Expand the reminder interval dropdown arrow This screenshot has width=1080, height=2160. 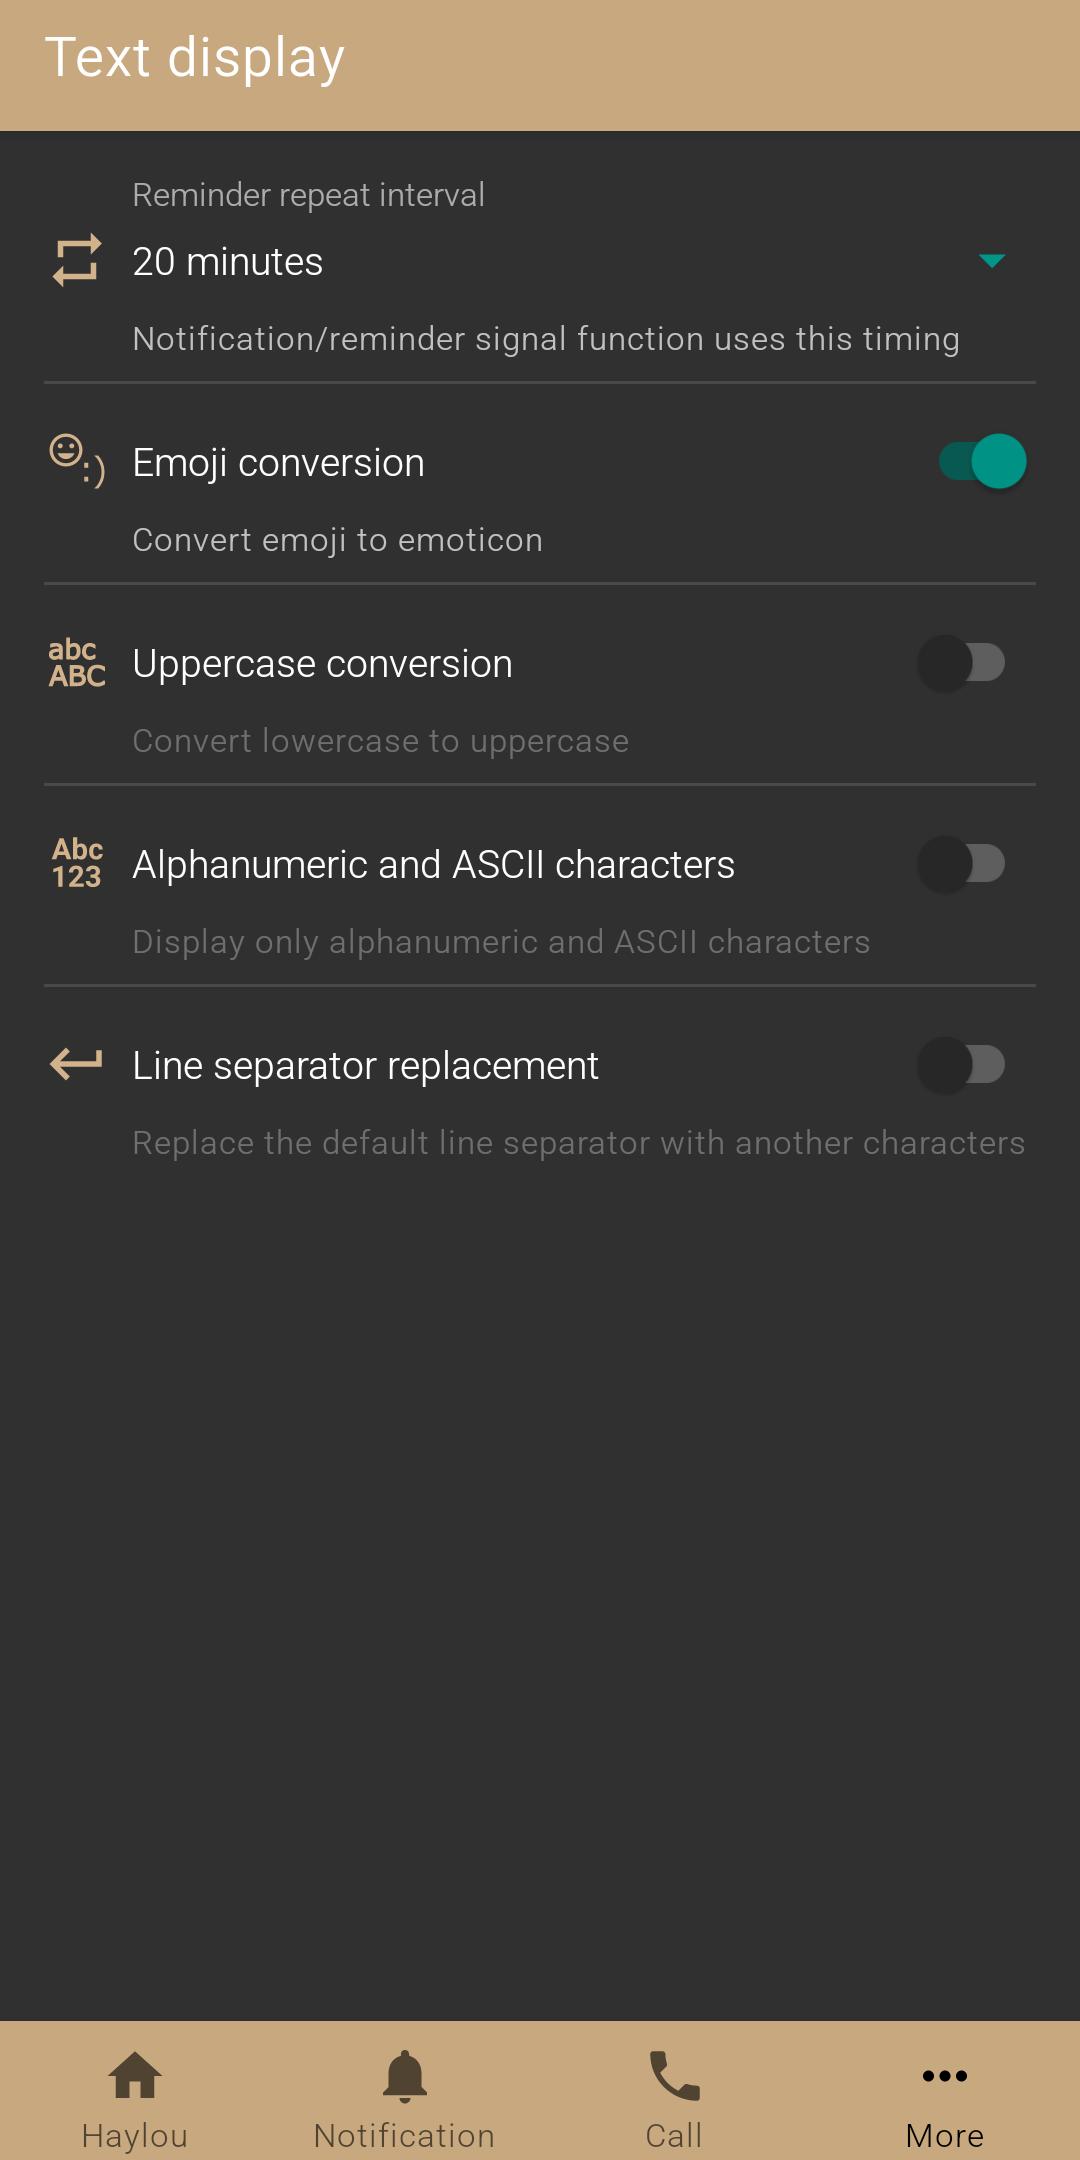tap(991, 261)
